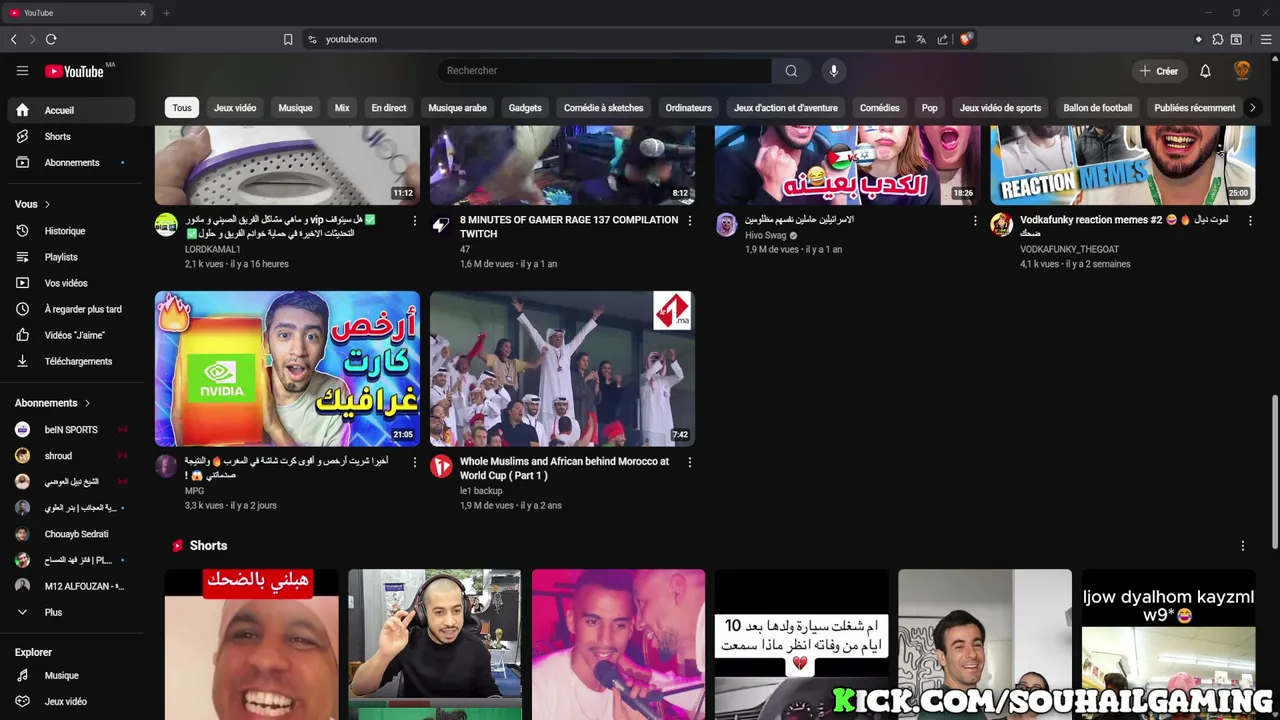Select the Jeux vidéo filter chip
Viewport: 1280px width, 720px height.
tap(235, 108)
